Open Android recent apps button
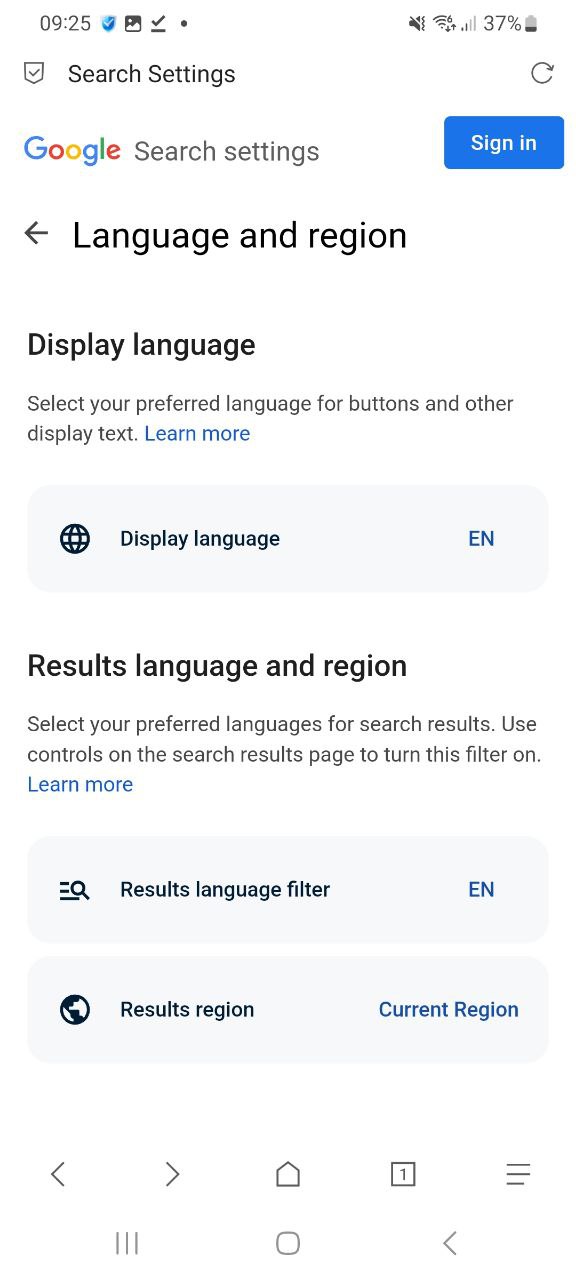 (x=127, y=1243)
